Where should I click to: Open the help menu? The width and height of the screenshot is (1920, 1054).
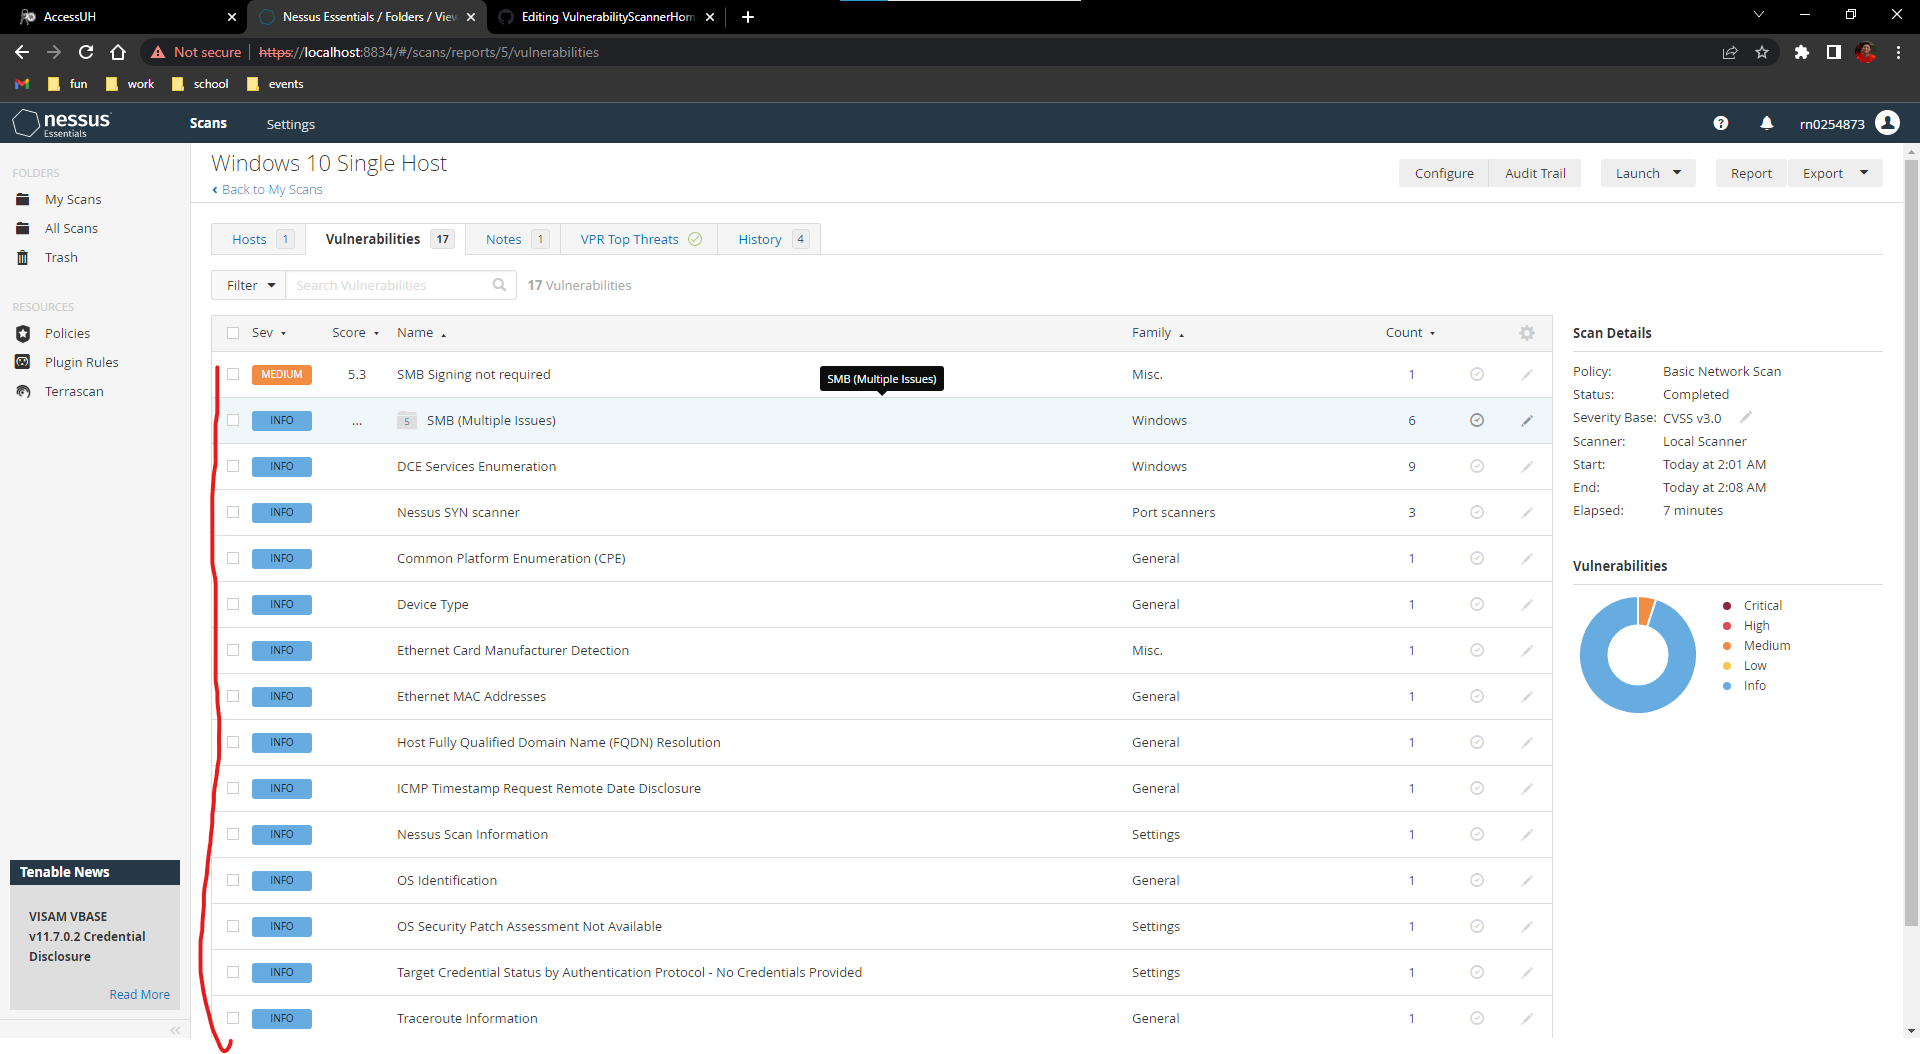pyautogui.click(x=1721, y=122)
